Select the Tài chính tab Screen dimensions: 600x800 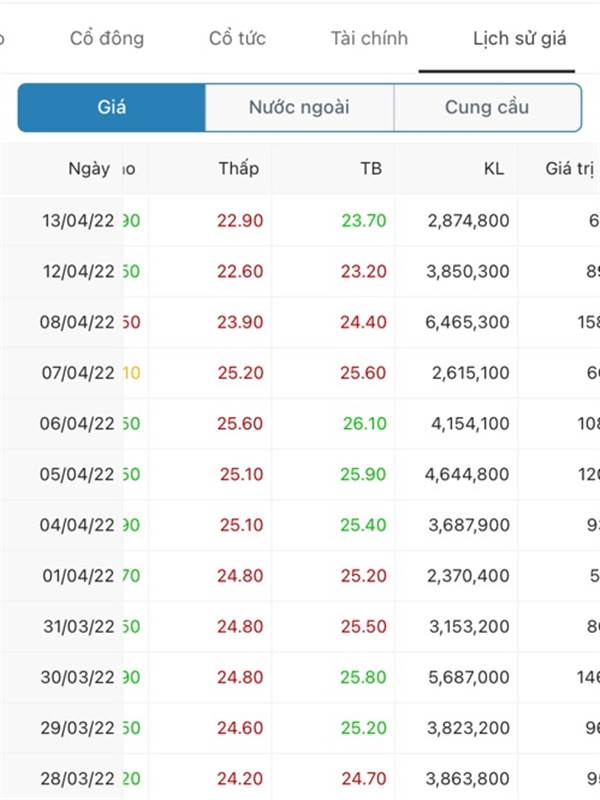tap(369, 39)
